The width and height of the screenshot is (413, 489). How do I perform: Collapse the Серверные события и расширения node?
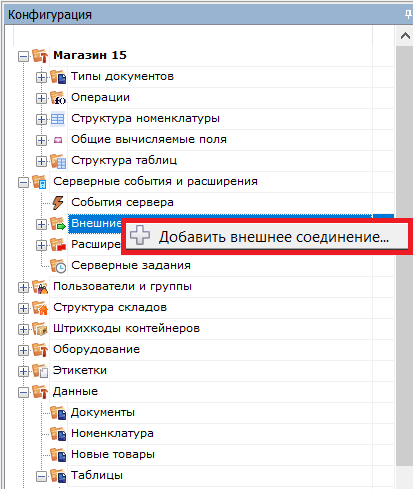coord(23,182)
